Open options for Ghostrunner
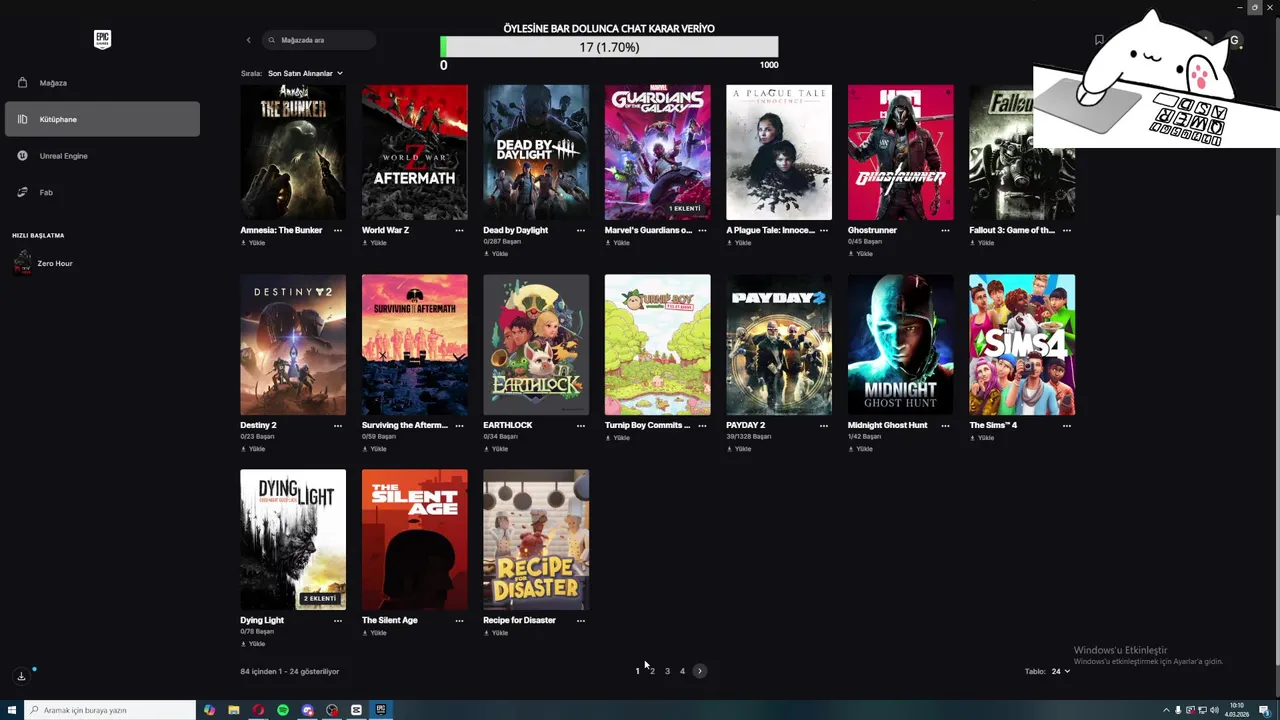 (x=945, y=230)
